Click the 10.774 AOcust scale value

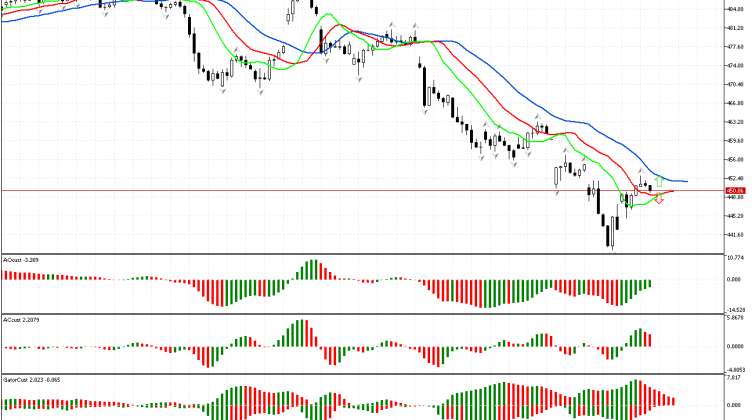pyautogui.click(x=735, y=259)
